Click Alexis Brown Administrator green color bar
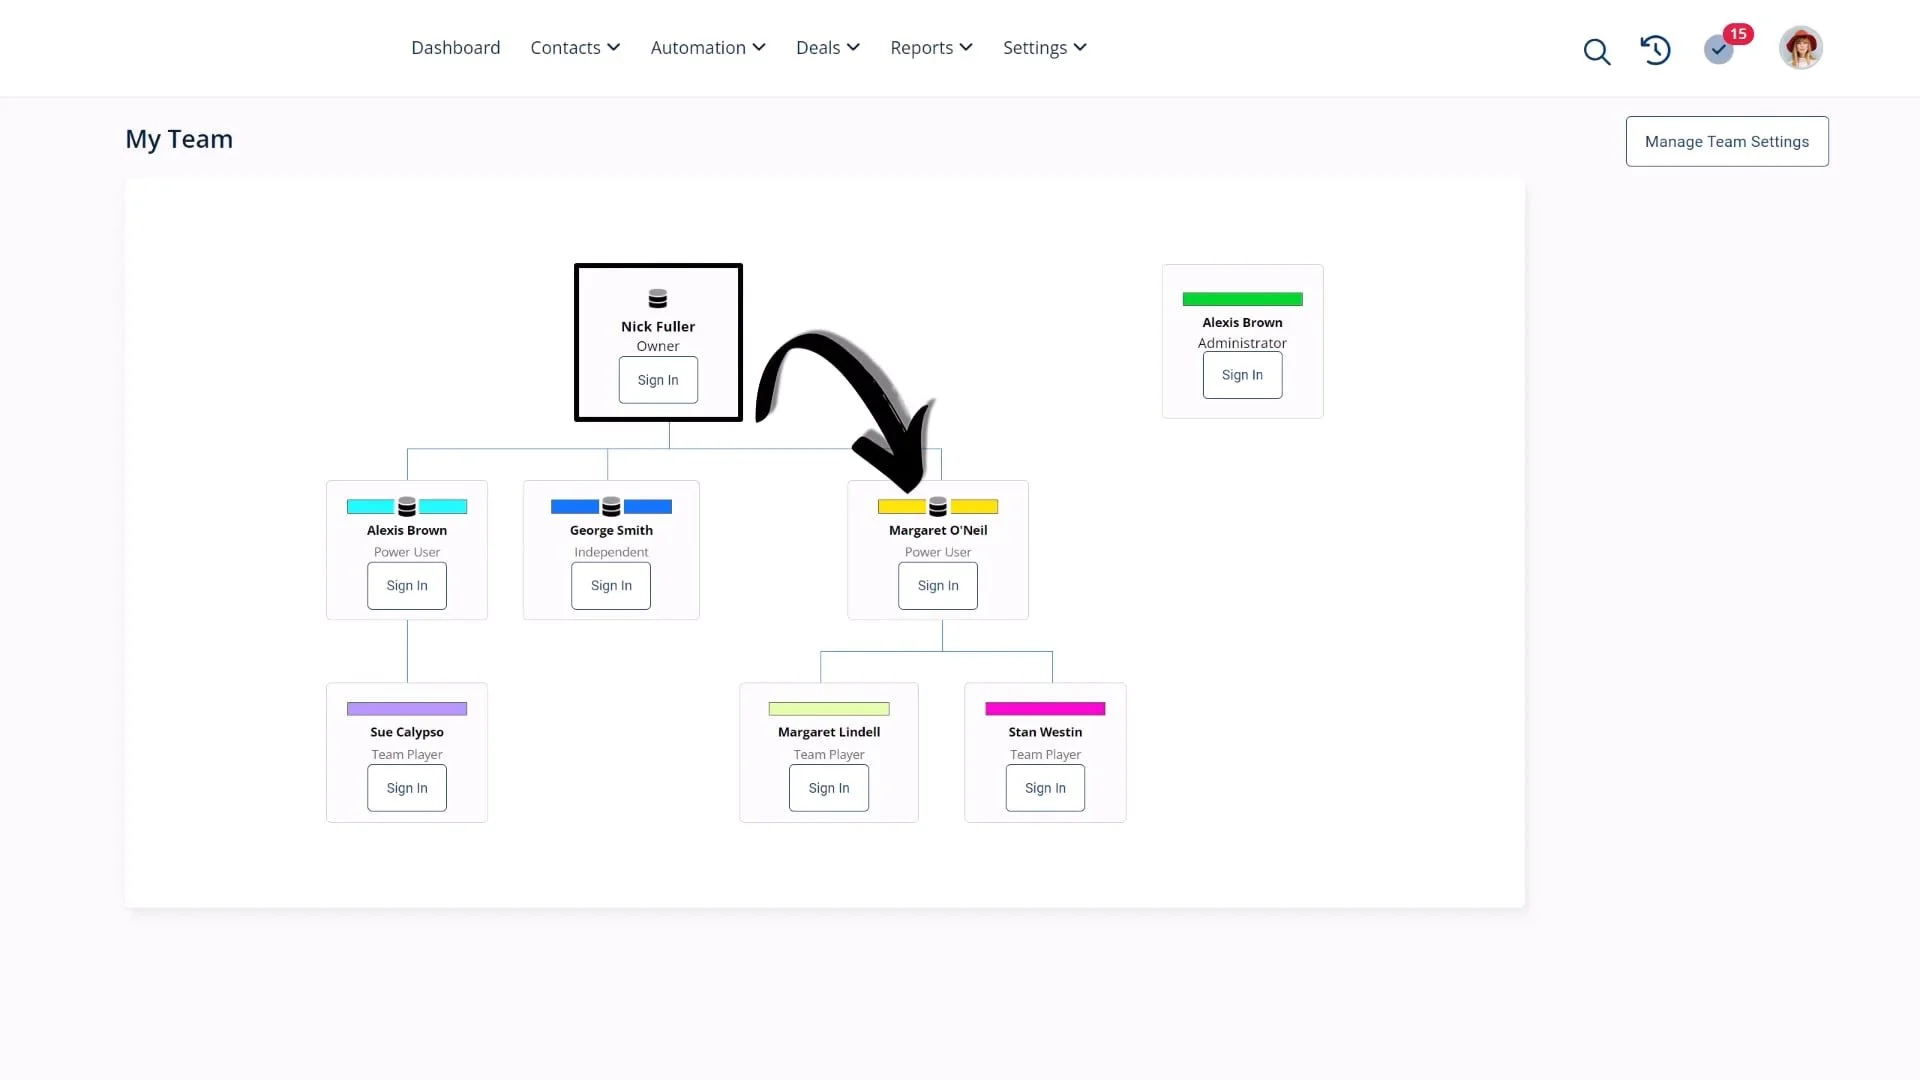 [x=1242, y=299]
